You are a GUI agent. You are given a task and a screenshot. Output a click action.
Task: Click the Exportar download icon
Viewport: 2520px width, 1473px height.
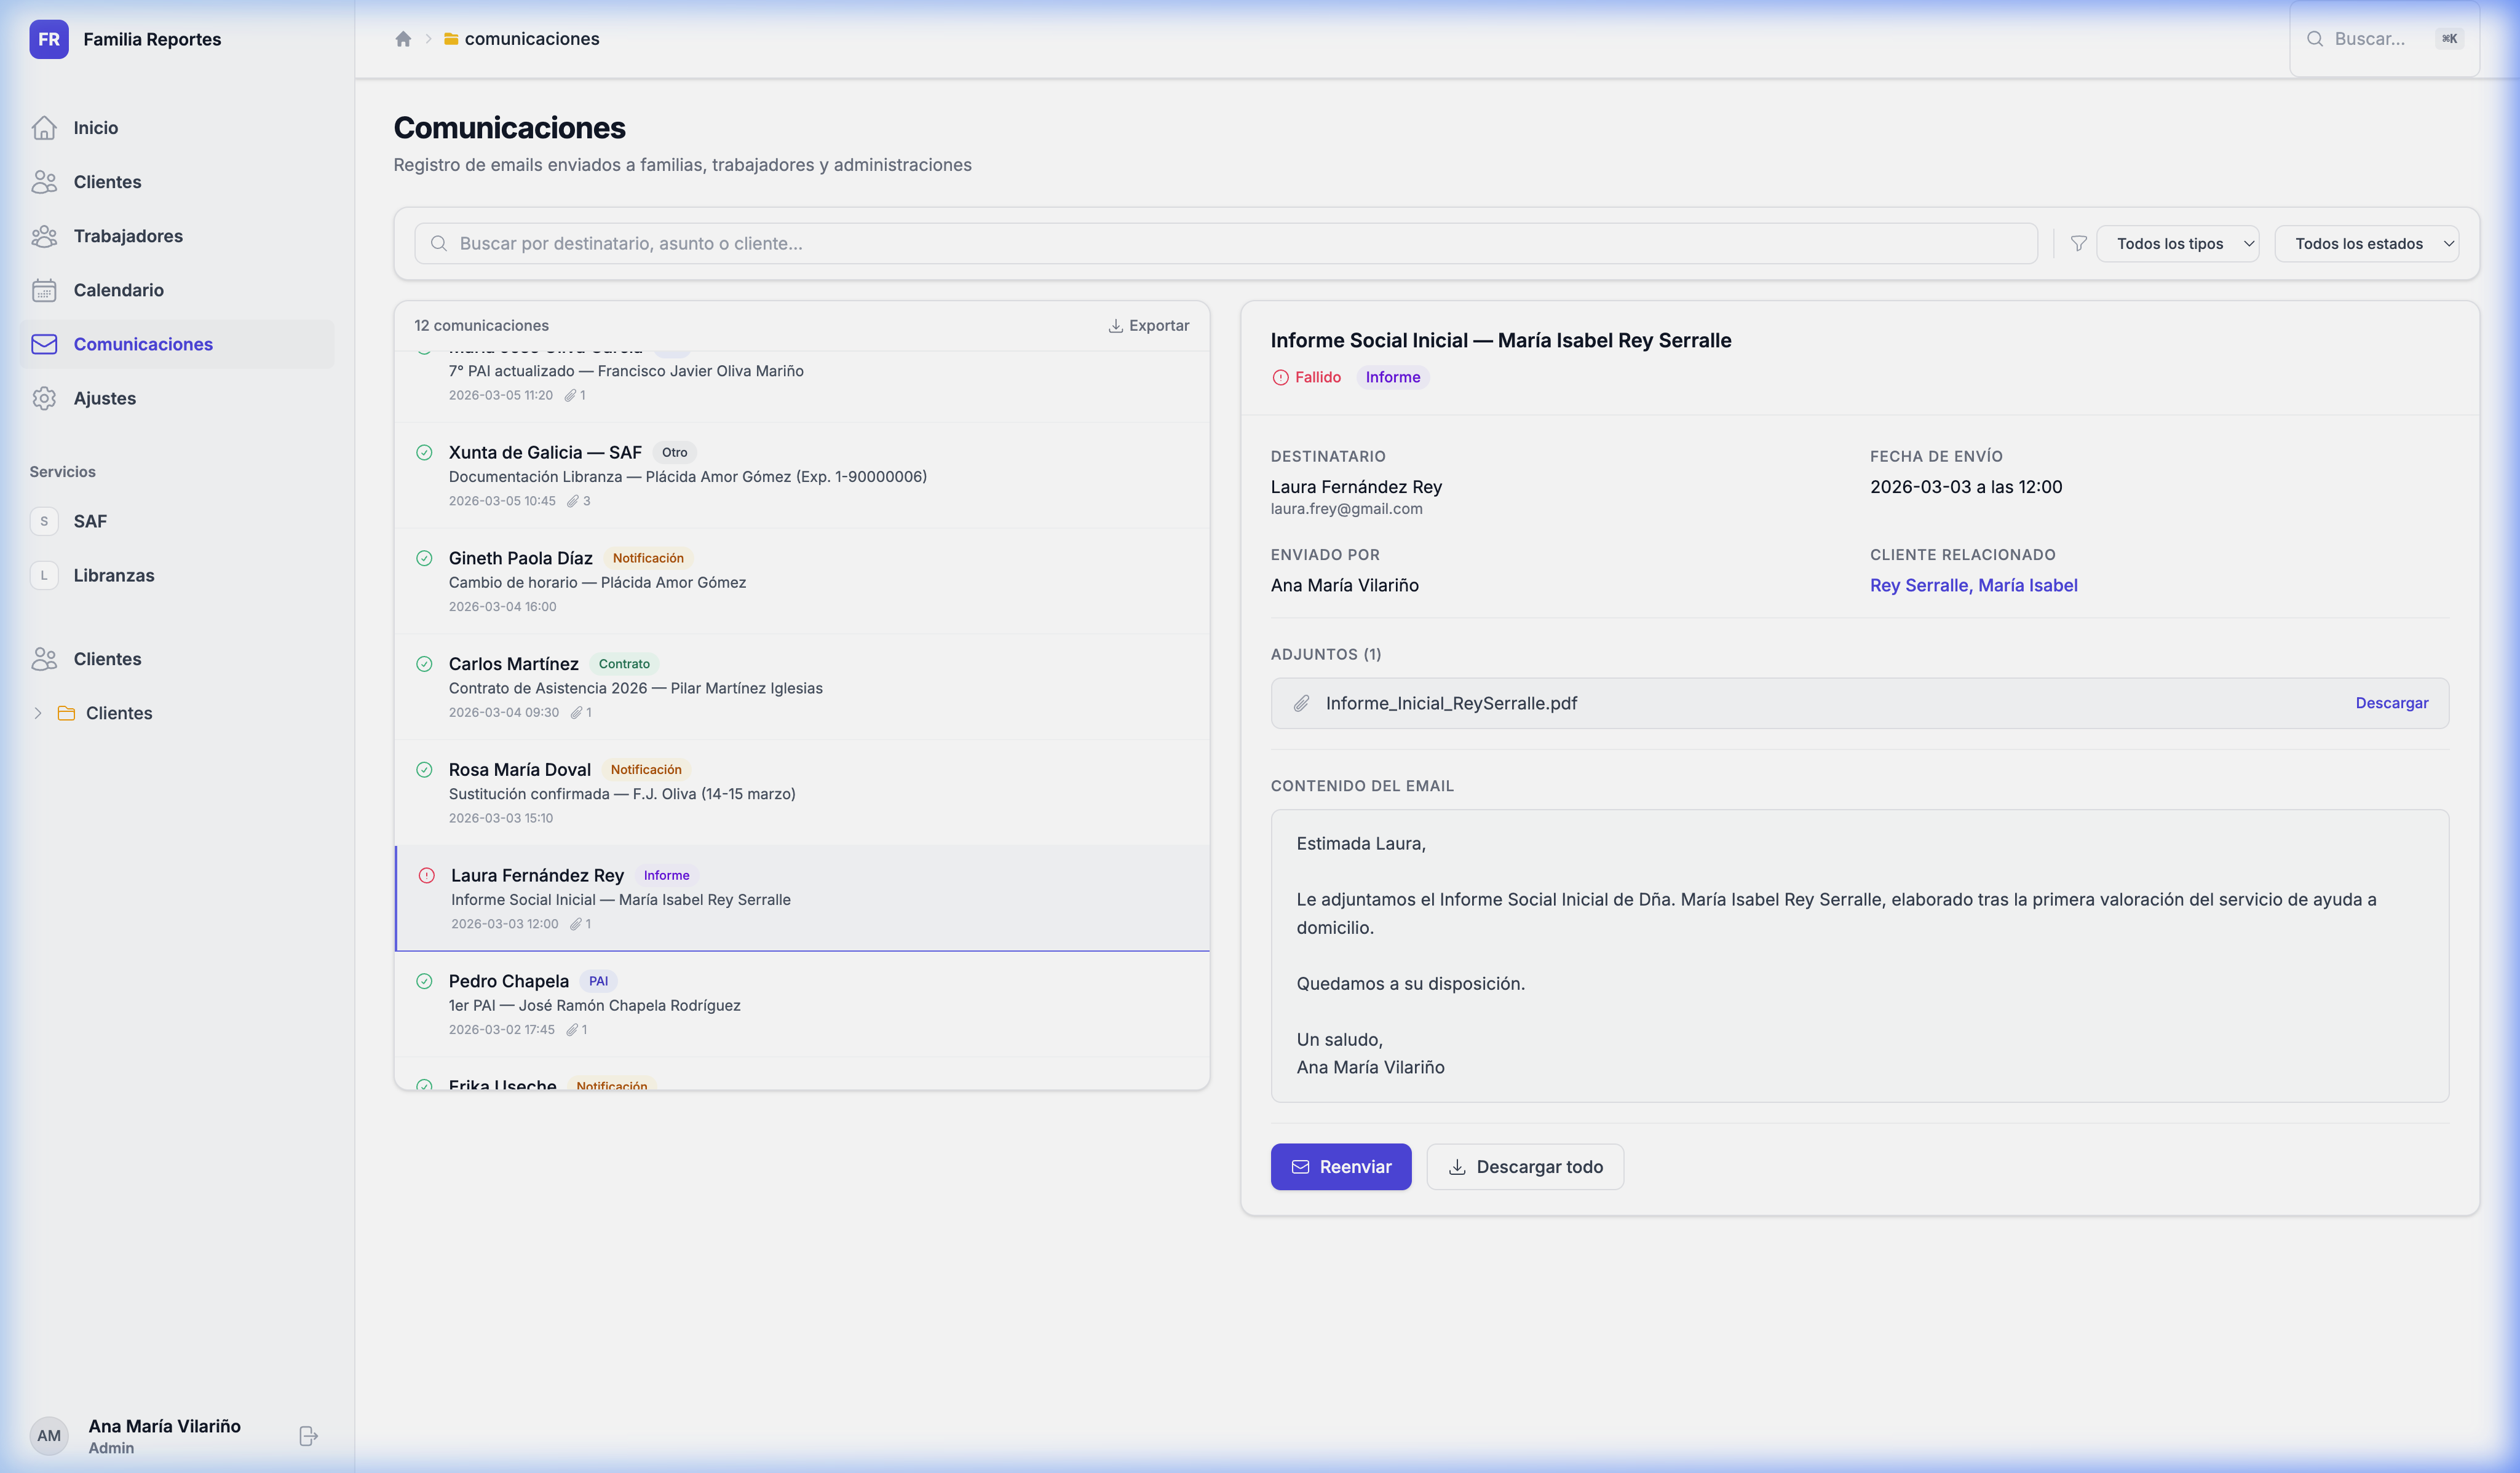click(x=1115, y=326)
